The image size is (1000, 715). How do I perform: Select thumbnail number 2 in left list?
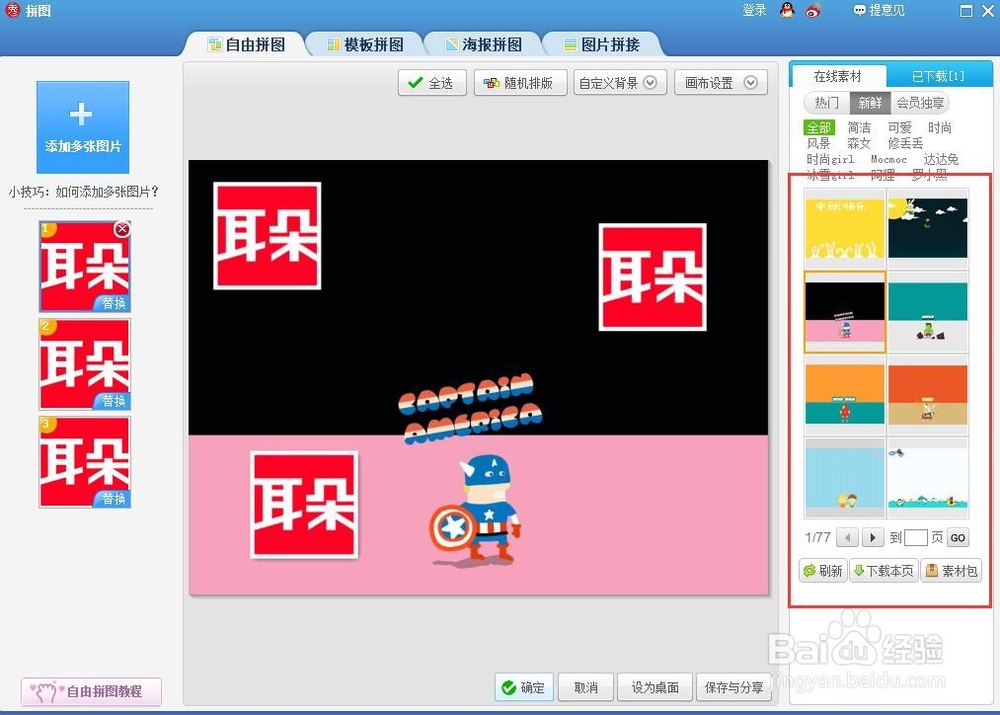pos(85,364)
